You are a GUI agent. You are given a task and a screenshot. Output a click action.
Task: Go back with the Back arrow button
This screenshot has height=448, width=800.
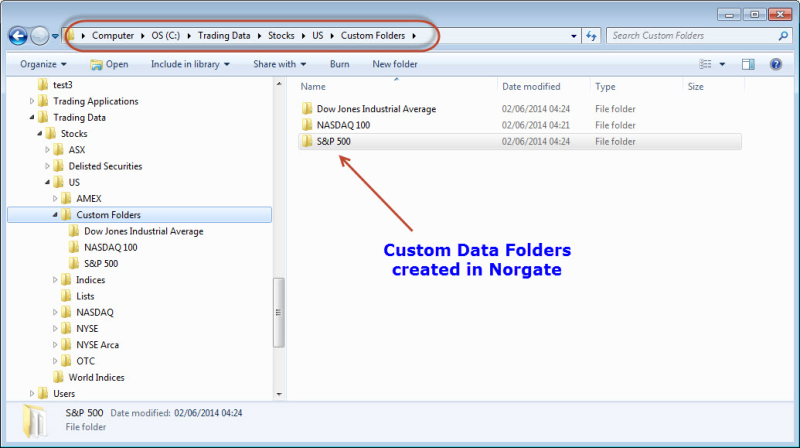18,36
